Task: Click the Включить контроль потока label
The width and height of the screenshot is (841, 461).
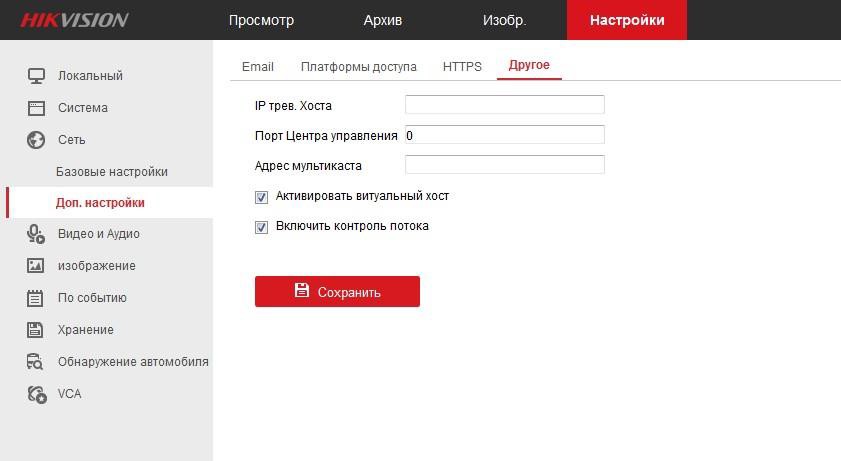Action: (352, 226)
